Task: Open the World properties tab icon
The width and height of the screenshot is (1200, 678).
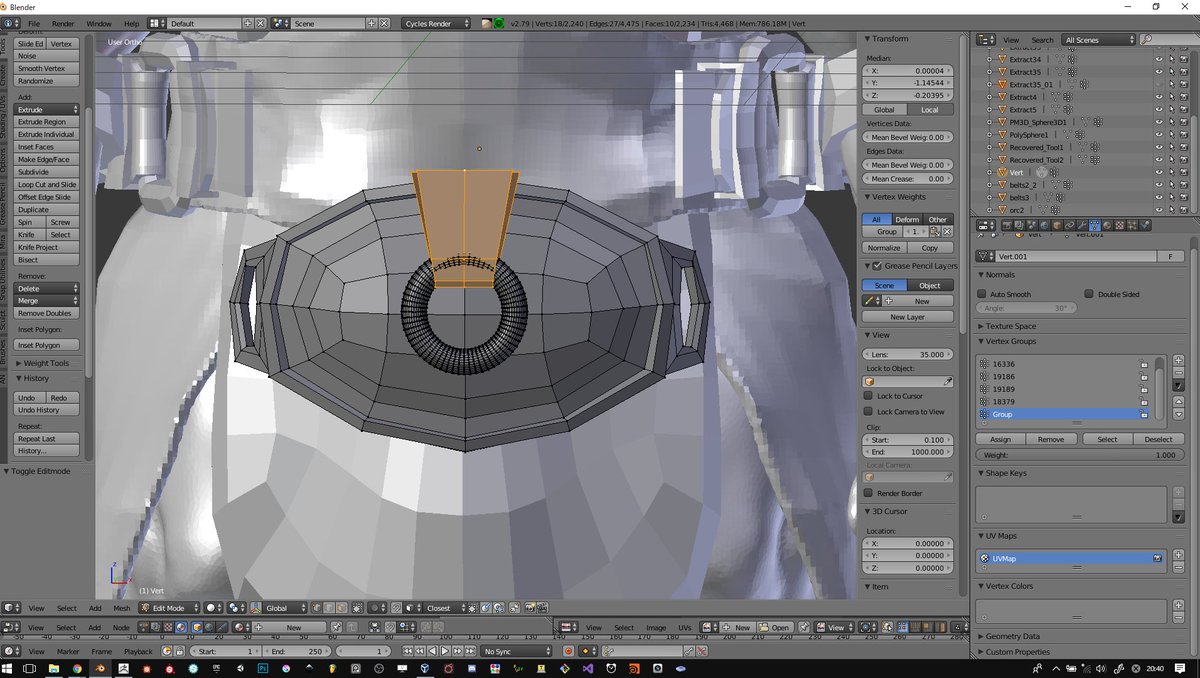Action: 1044,225
